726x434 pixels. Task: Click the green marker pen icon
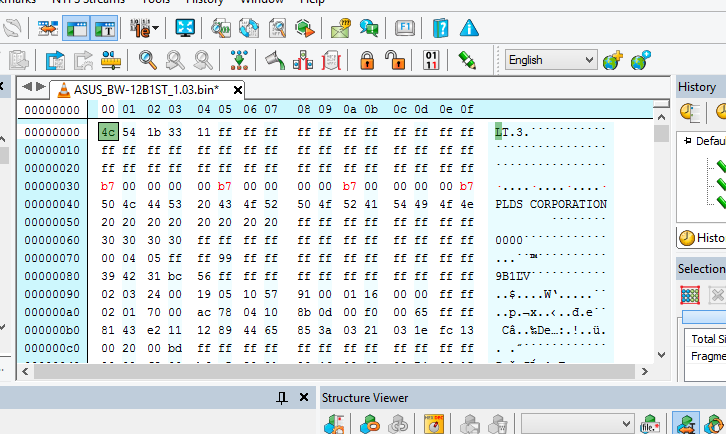467,60
